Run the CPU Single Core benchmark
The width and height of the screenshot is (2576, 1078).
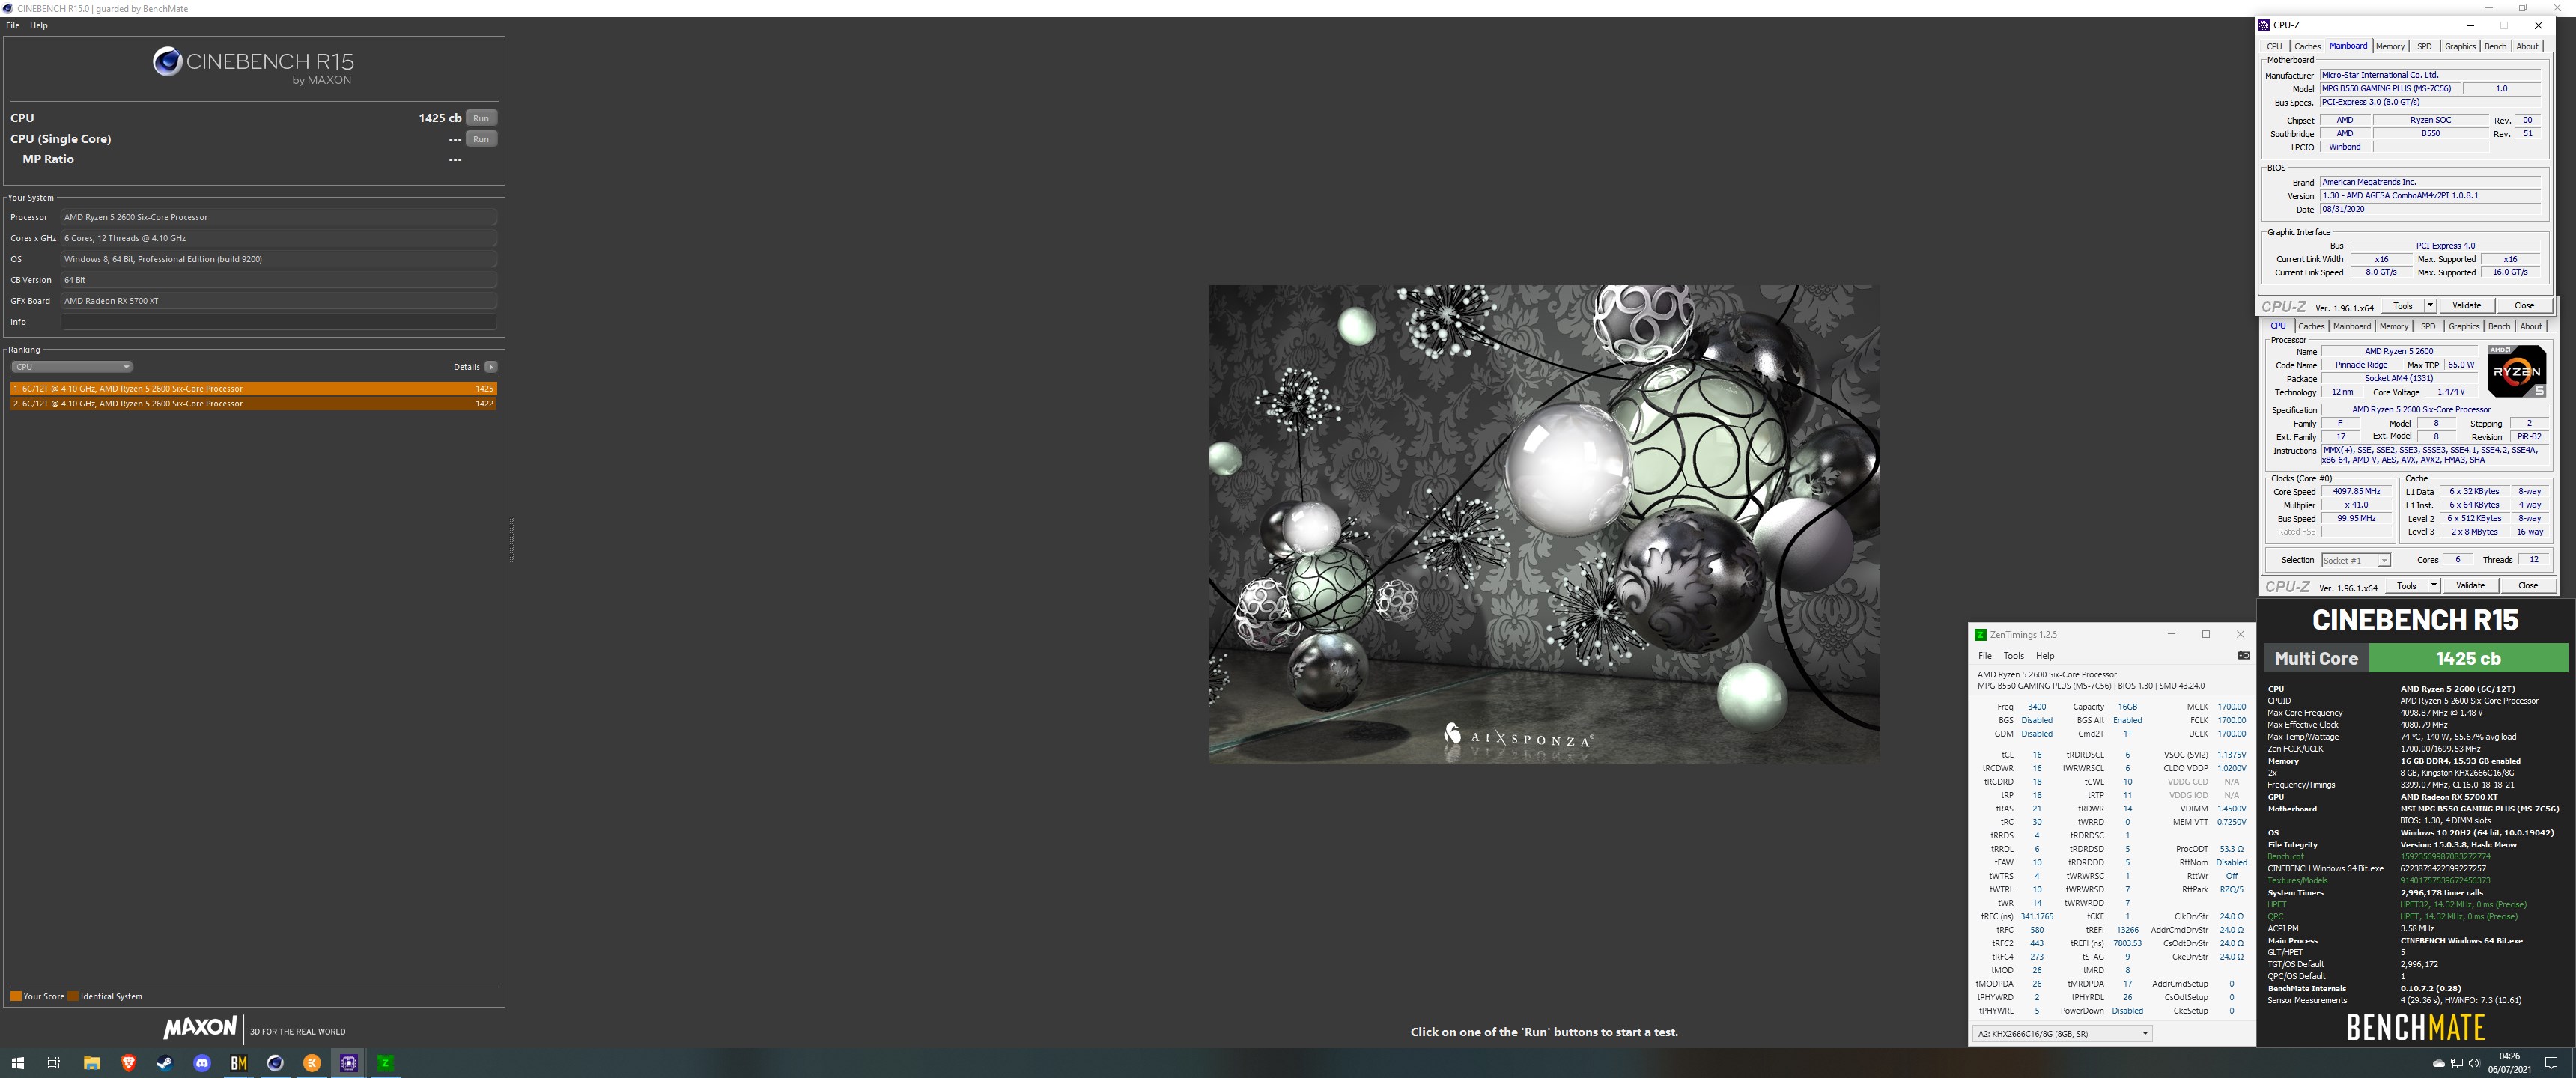(481, 139)
